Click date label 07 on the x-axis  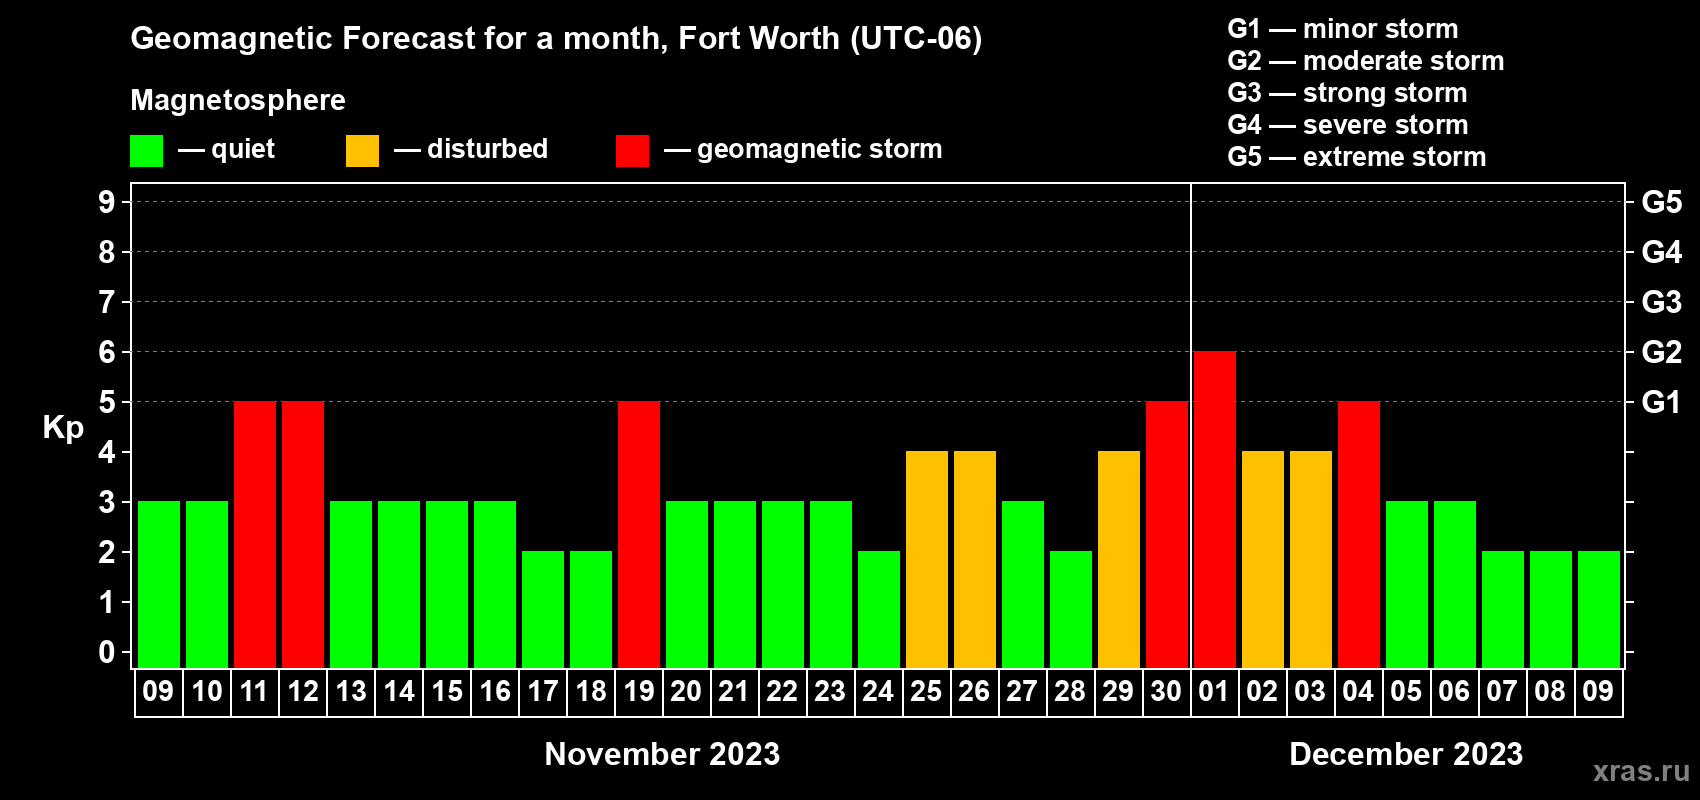click(1503, 692)
